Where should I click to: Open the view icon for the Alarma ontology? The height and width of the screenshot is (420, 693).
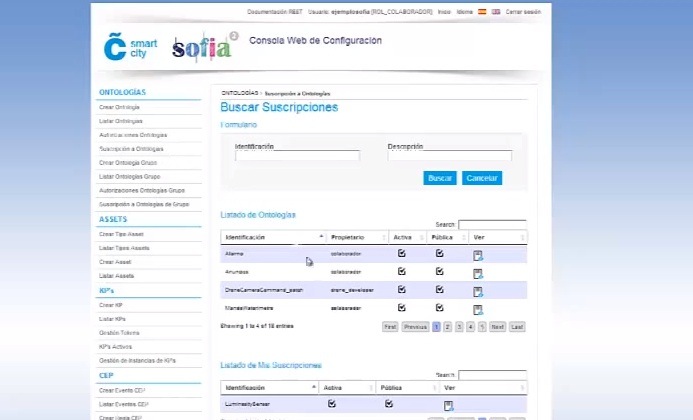(478, 255)
